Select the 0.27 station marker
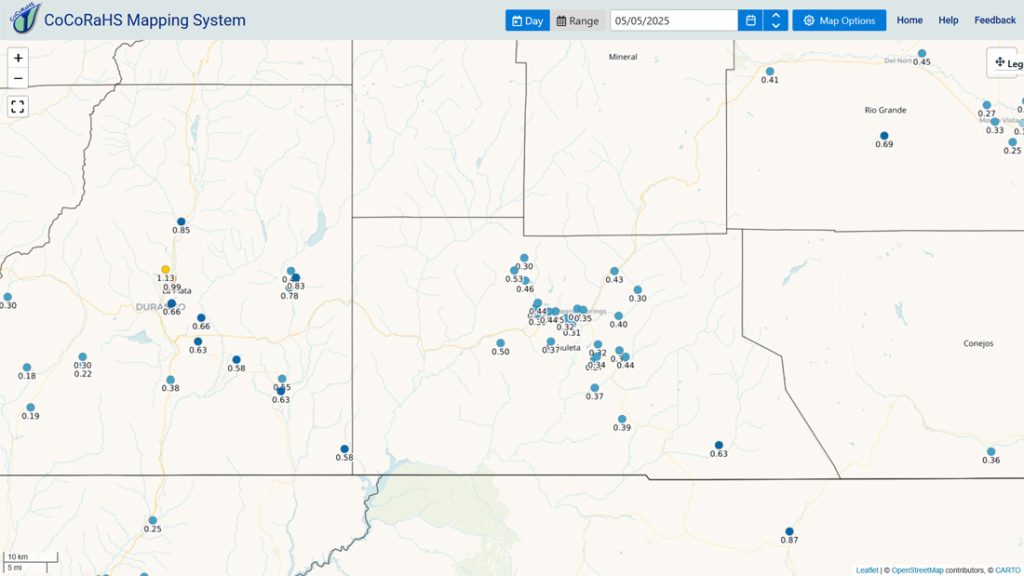1024x576 pixels. pyautogui.click(x=987, y=105)
